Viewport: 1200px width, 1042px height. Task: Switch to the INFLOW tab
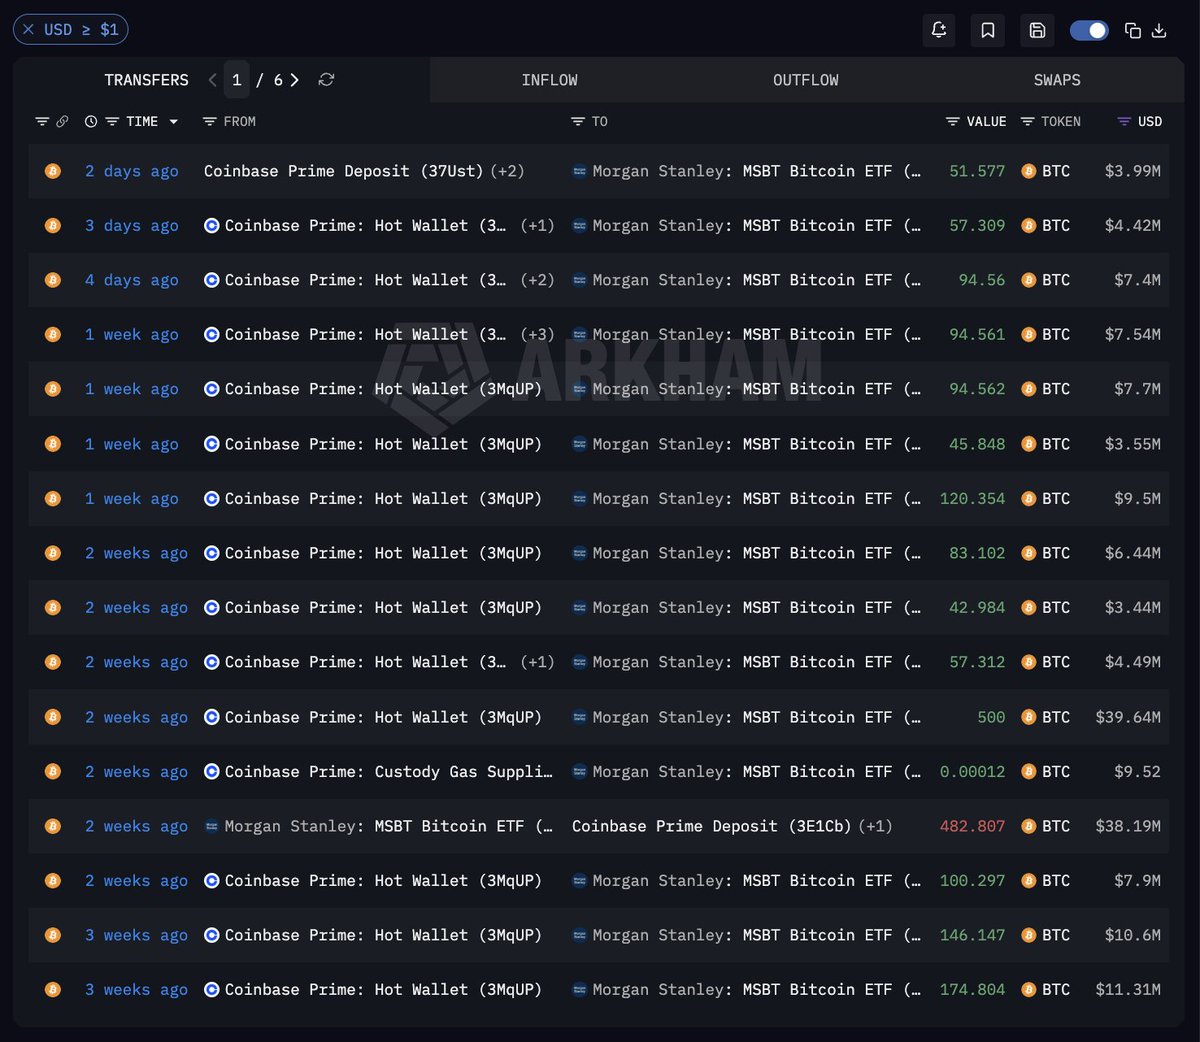point(549,80)
